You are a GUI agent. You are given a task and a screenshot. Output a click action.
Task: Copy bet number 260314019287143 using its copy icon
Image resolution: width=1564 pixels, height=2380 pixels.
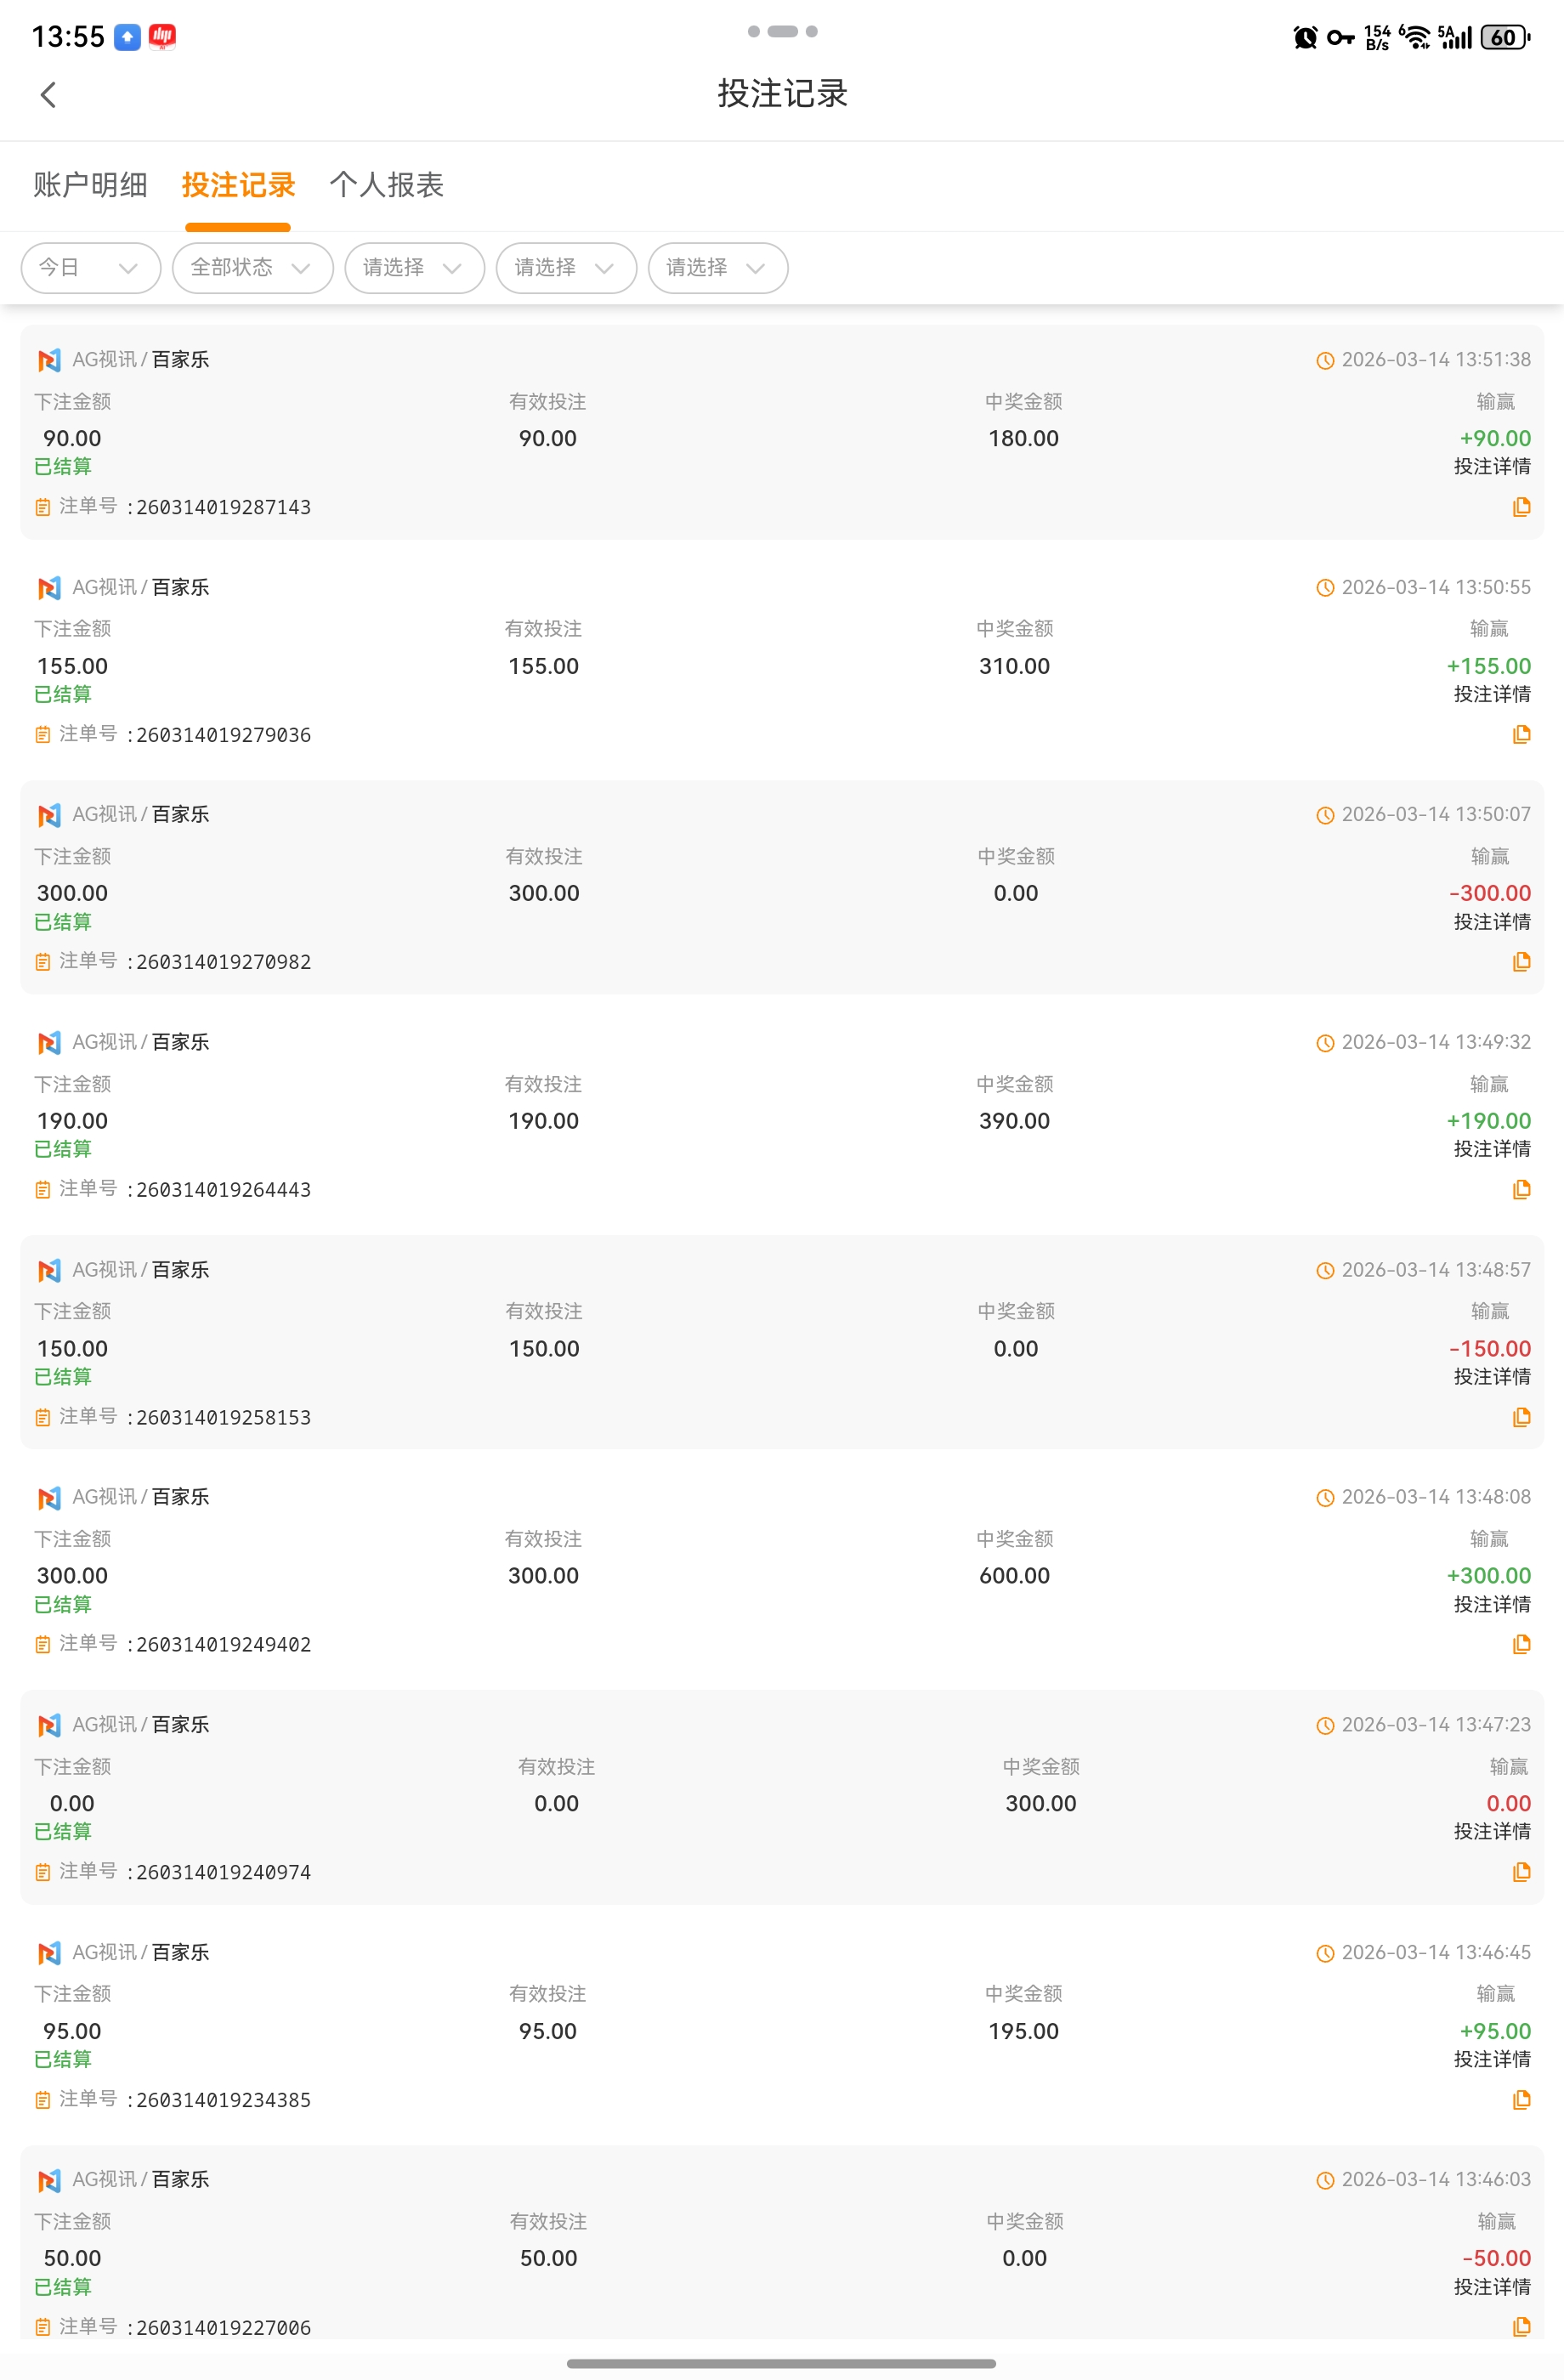tap(1521, 507)
